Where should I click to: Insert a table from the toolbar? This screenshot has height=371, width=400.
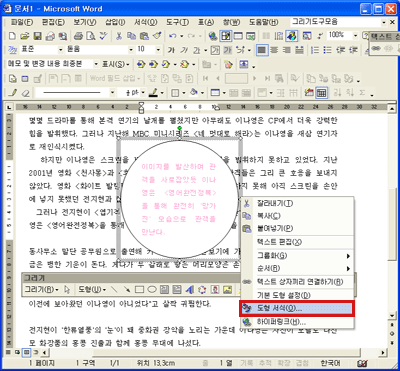click(x=238, y=36)
